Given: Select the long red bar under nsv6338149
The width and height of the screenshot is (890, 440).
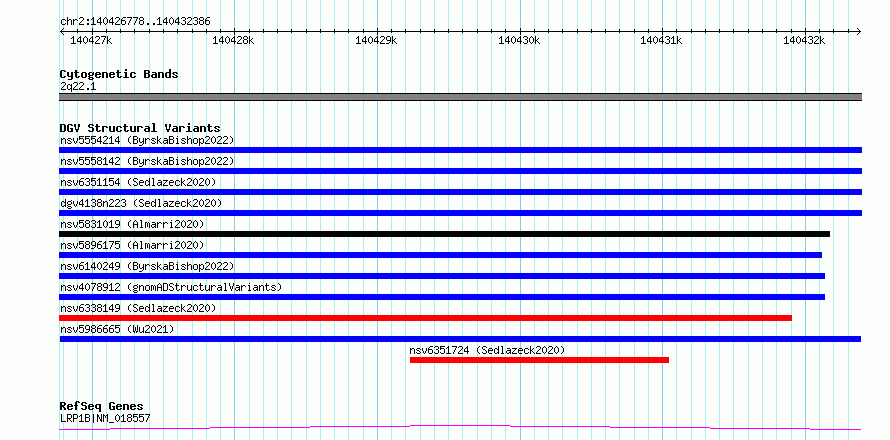Looking at the screenshot, I should click(425, 318).
